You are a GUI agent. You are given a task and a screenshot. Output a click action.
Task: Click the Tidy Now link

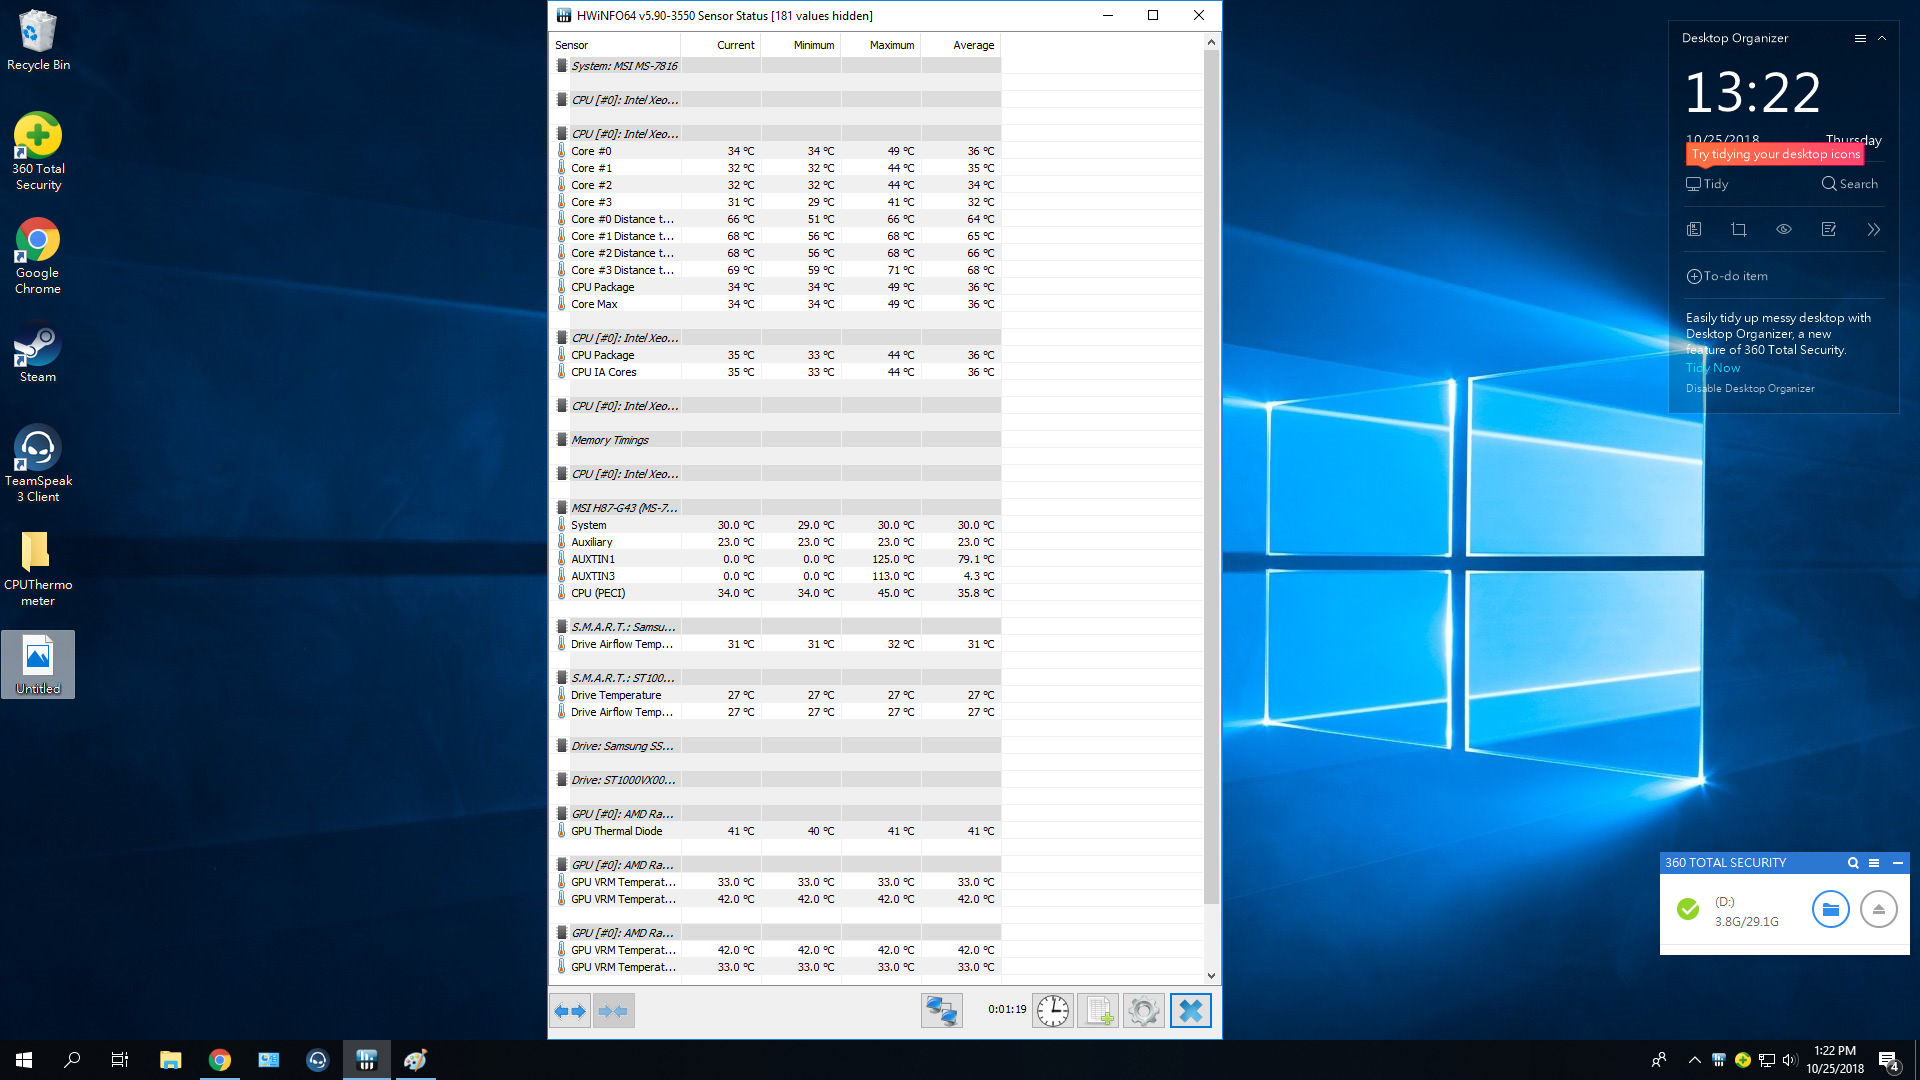[1713, 368]
